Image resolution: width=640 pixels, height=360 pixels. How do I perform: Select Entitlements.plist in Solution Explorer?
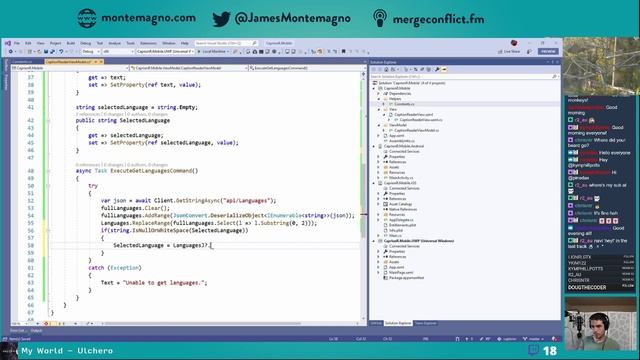[x=402, y=225]
